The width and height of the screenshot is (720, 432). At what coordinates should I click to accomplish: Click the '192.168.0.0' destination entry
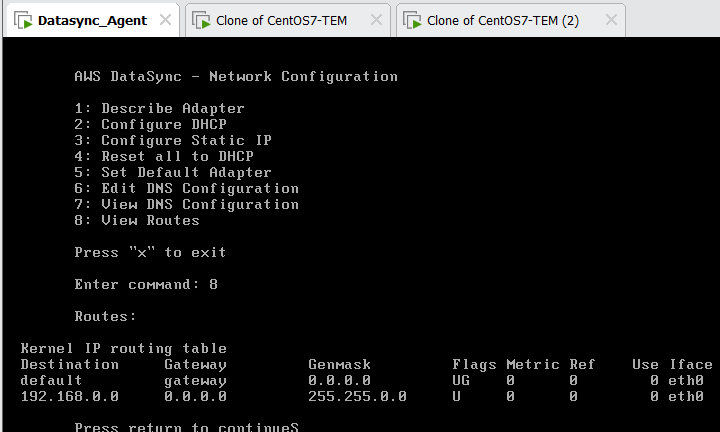pyautogui.click(x=70, y=396)
